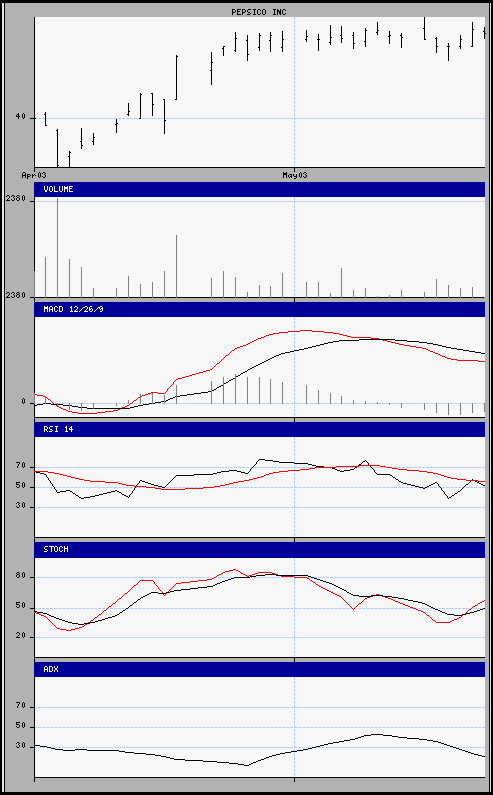
Task: Click the STOCH 20 level label
Action: (20, 636)
